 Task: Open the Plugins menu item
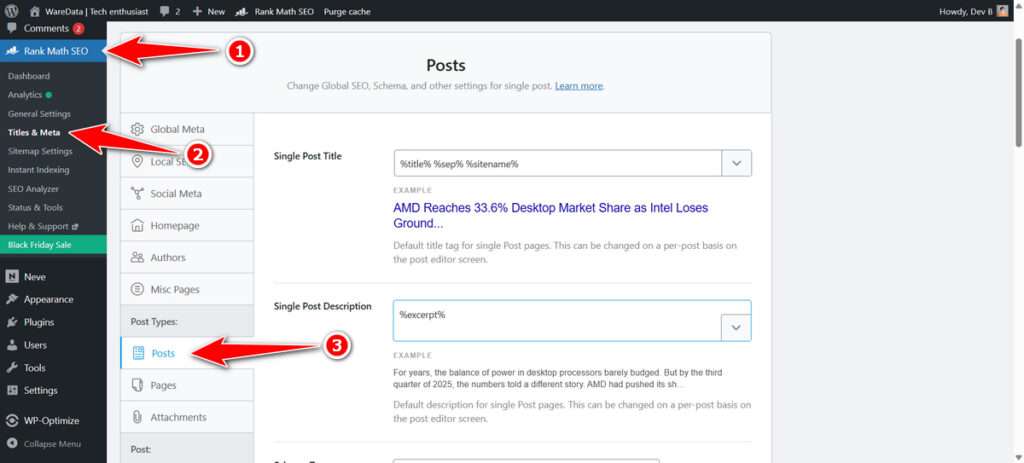(x=53, y=322)
